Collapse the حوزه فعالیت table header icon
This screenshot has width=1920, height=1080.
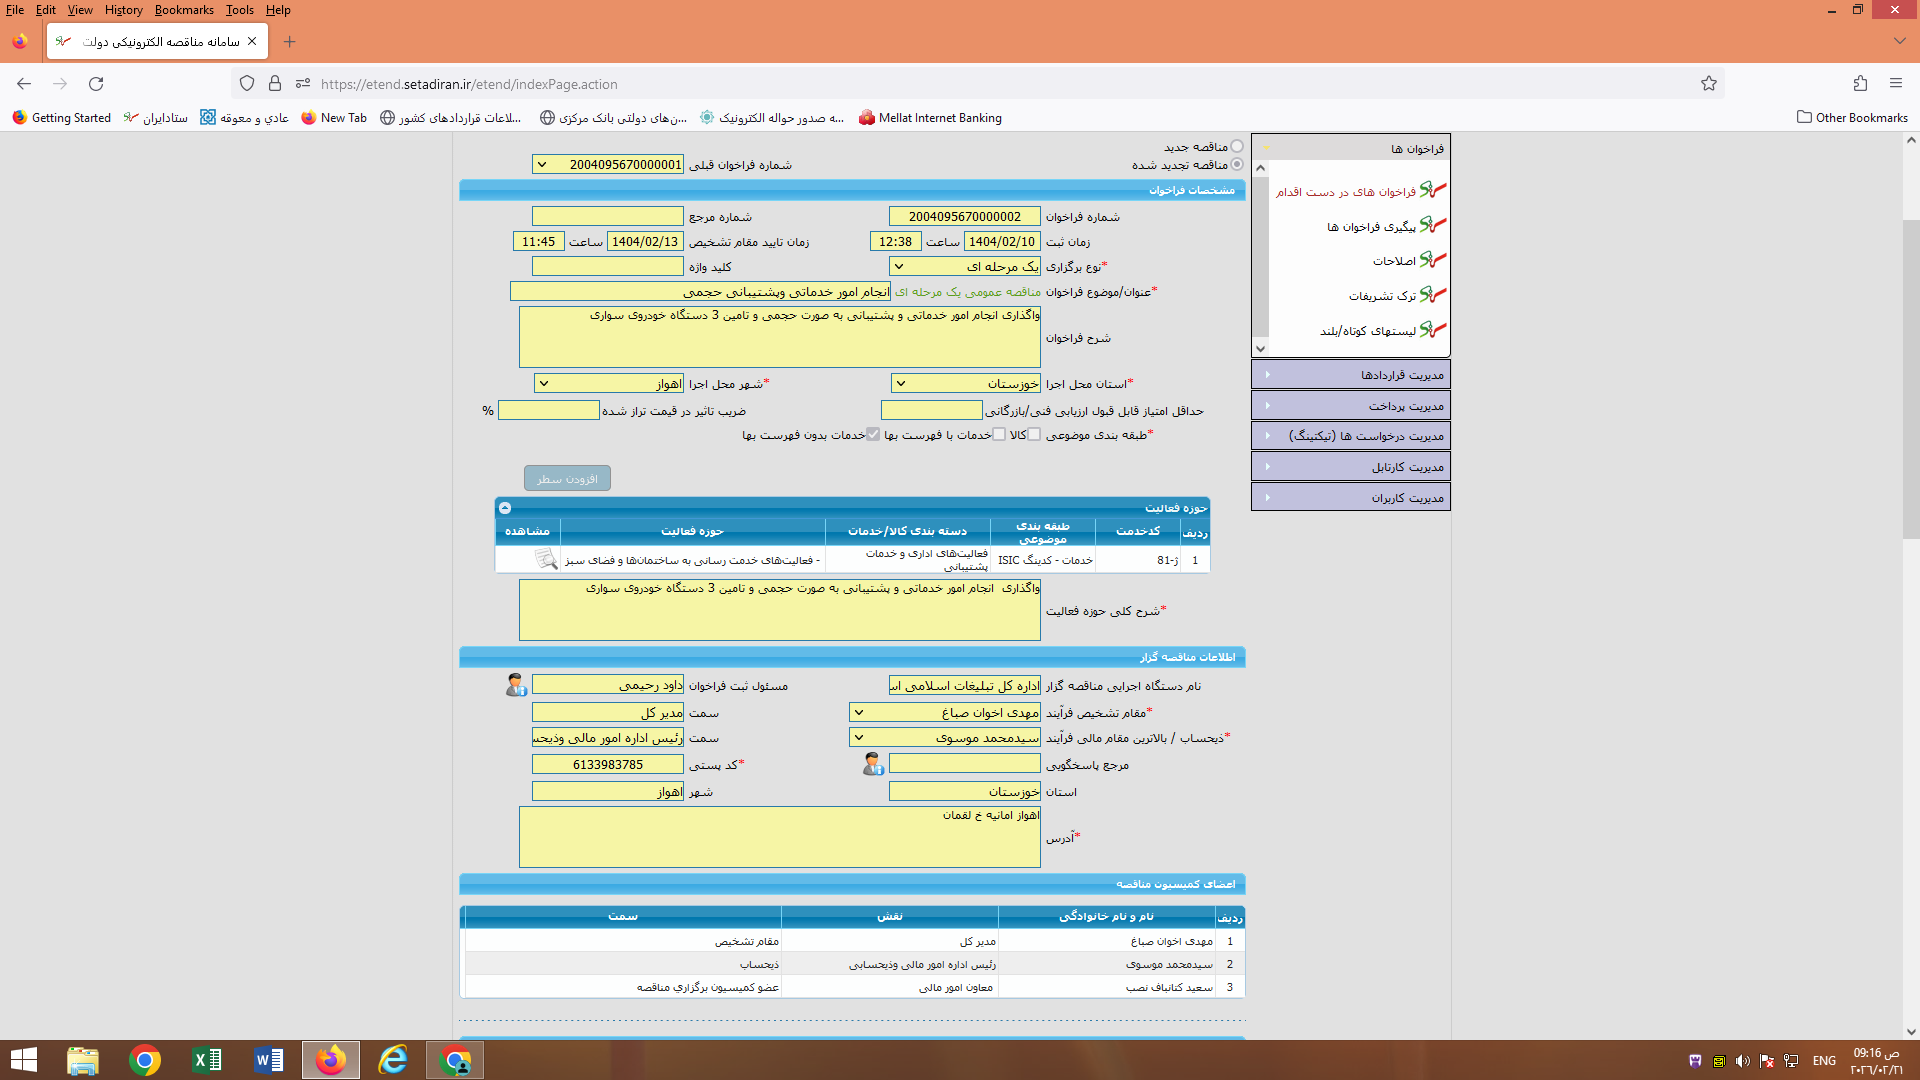[x=505, y=508]
